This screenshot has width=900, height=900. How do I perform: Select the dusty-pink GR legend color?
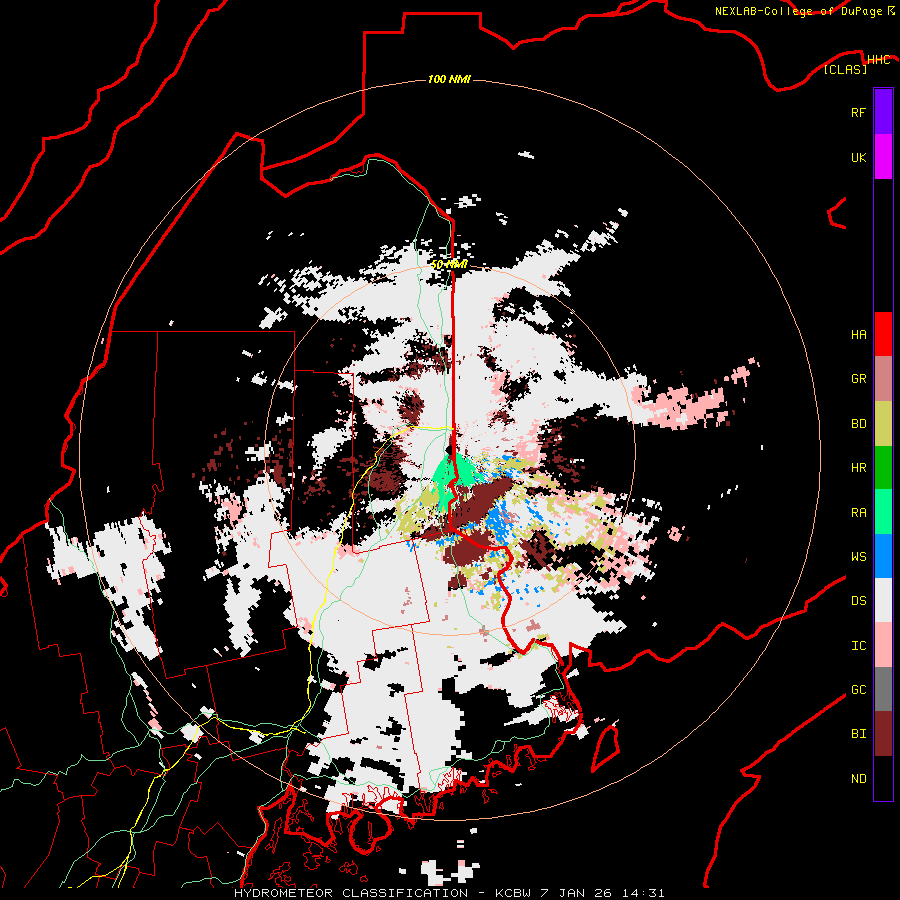point(883,379)
